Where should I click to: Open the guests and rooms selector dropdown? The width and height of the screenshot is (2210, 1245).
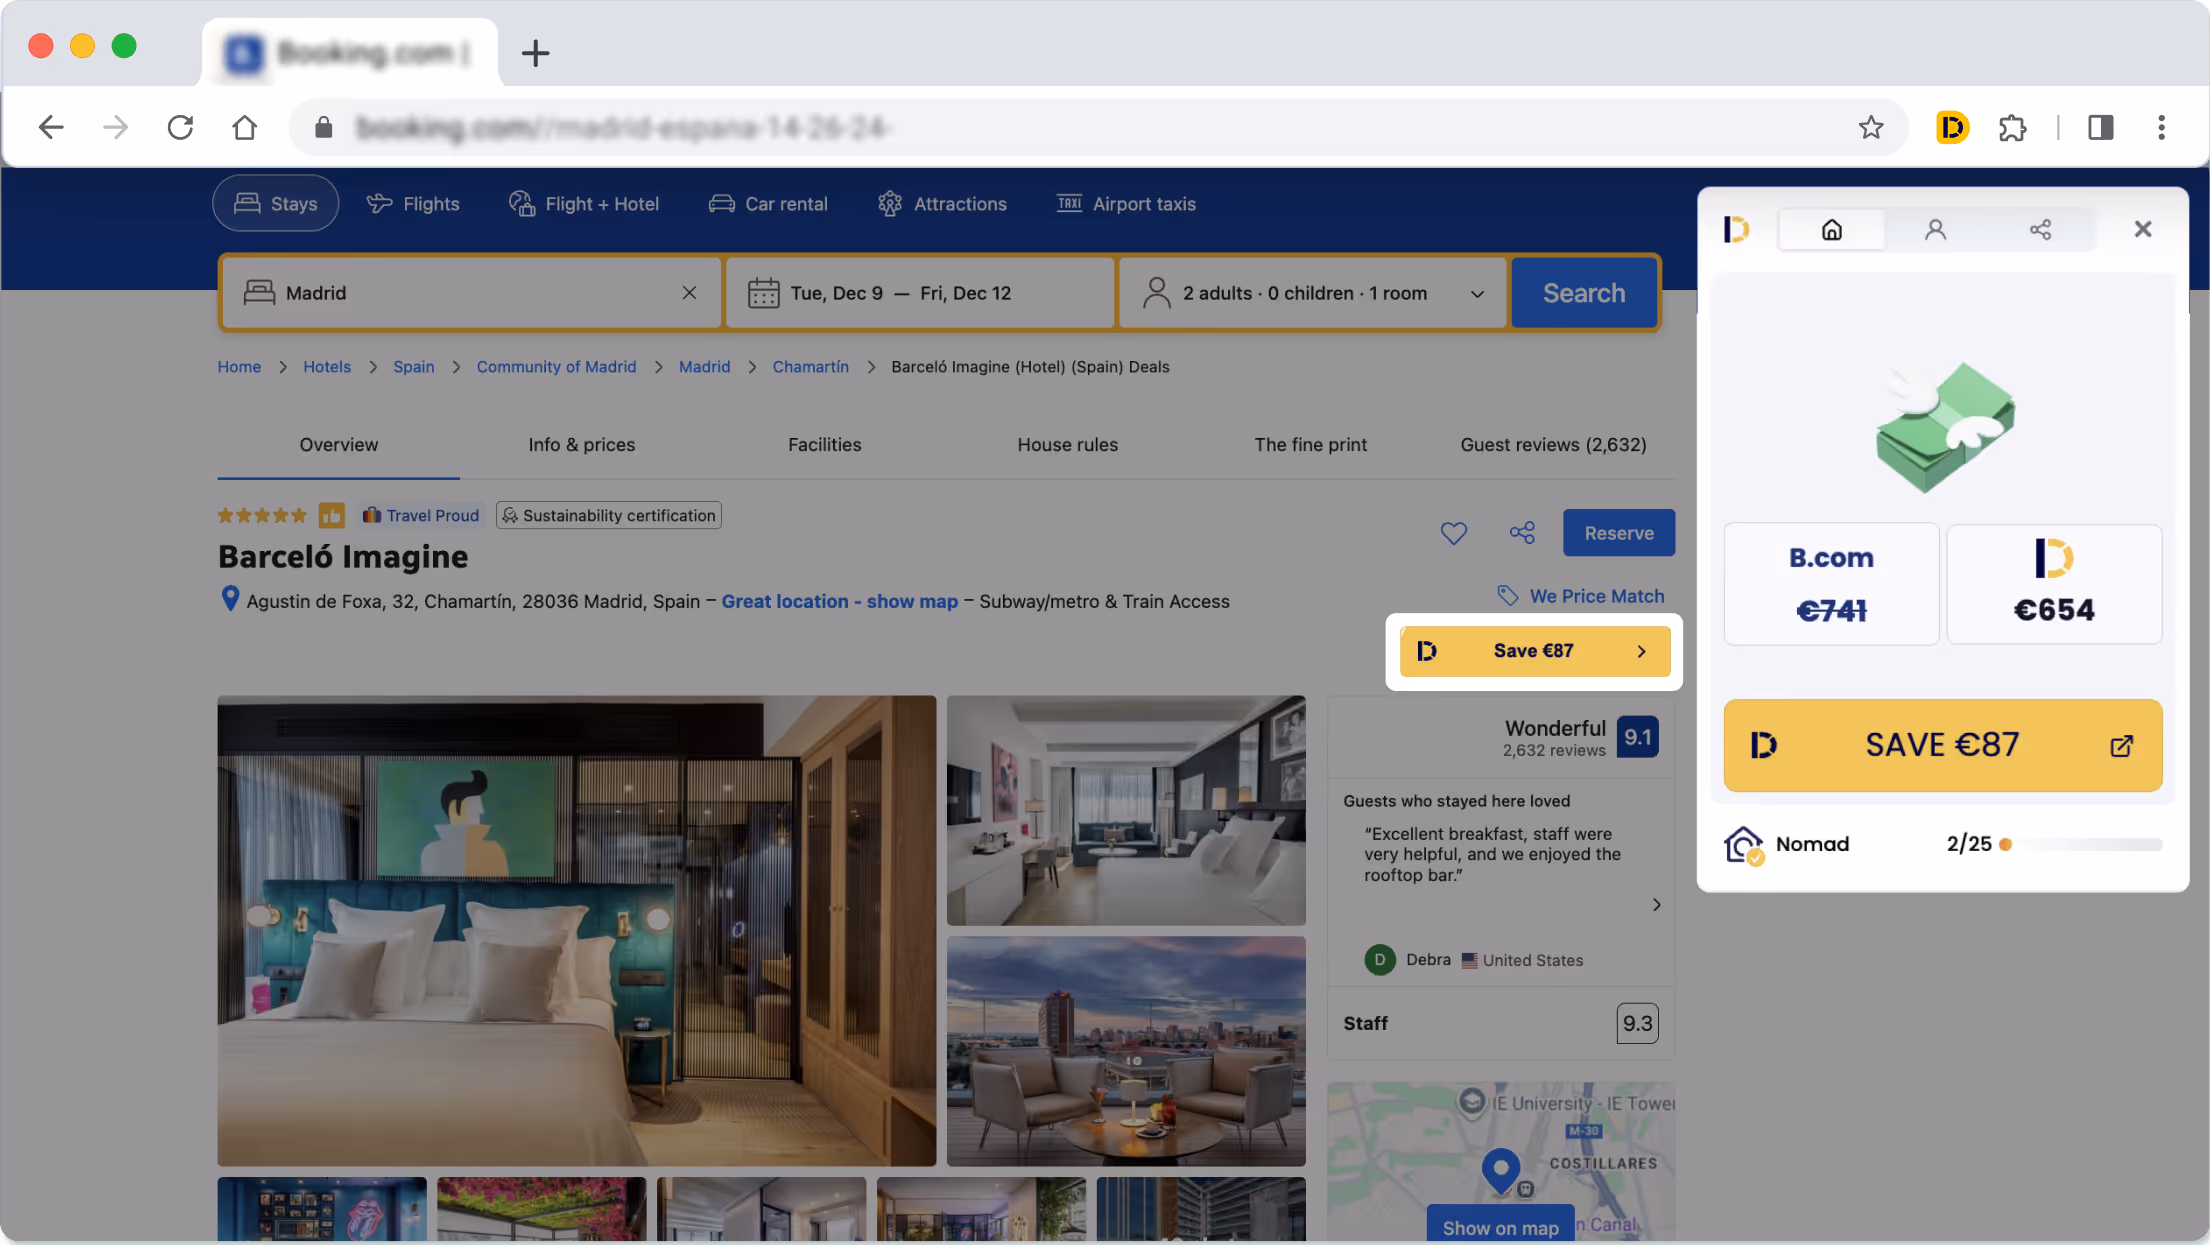coord(1478,293)
